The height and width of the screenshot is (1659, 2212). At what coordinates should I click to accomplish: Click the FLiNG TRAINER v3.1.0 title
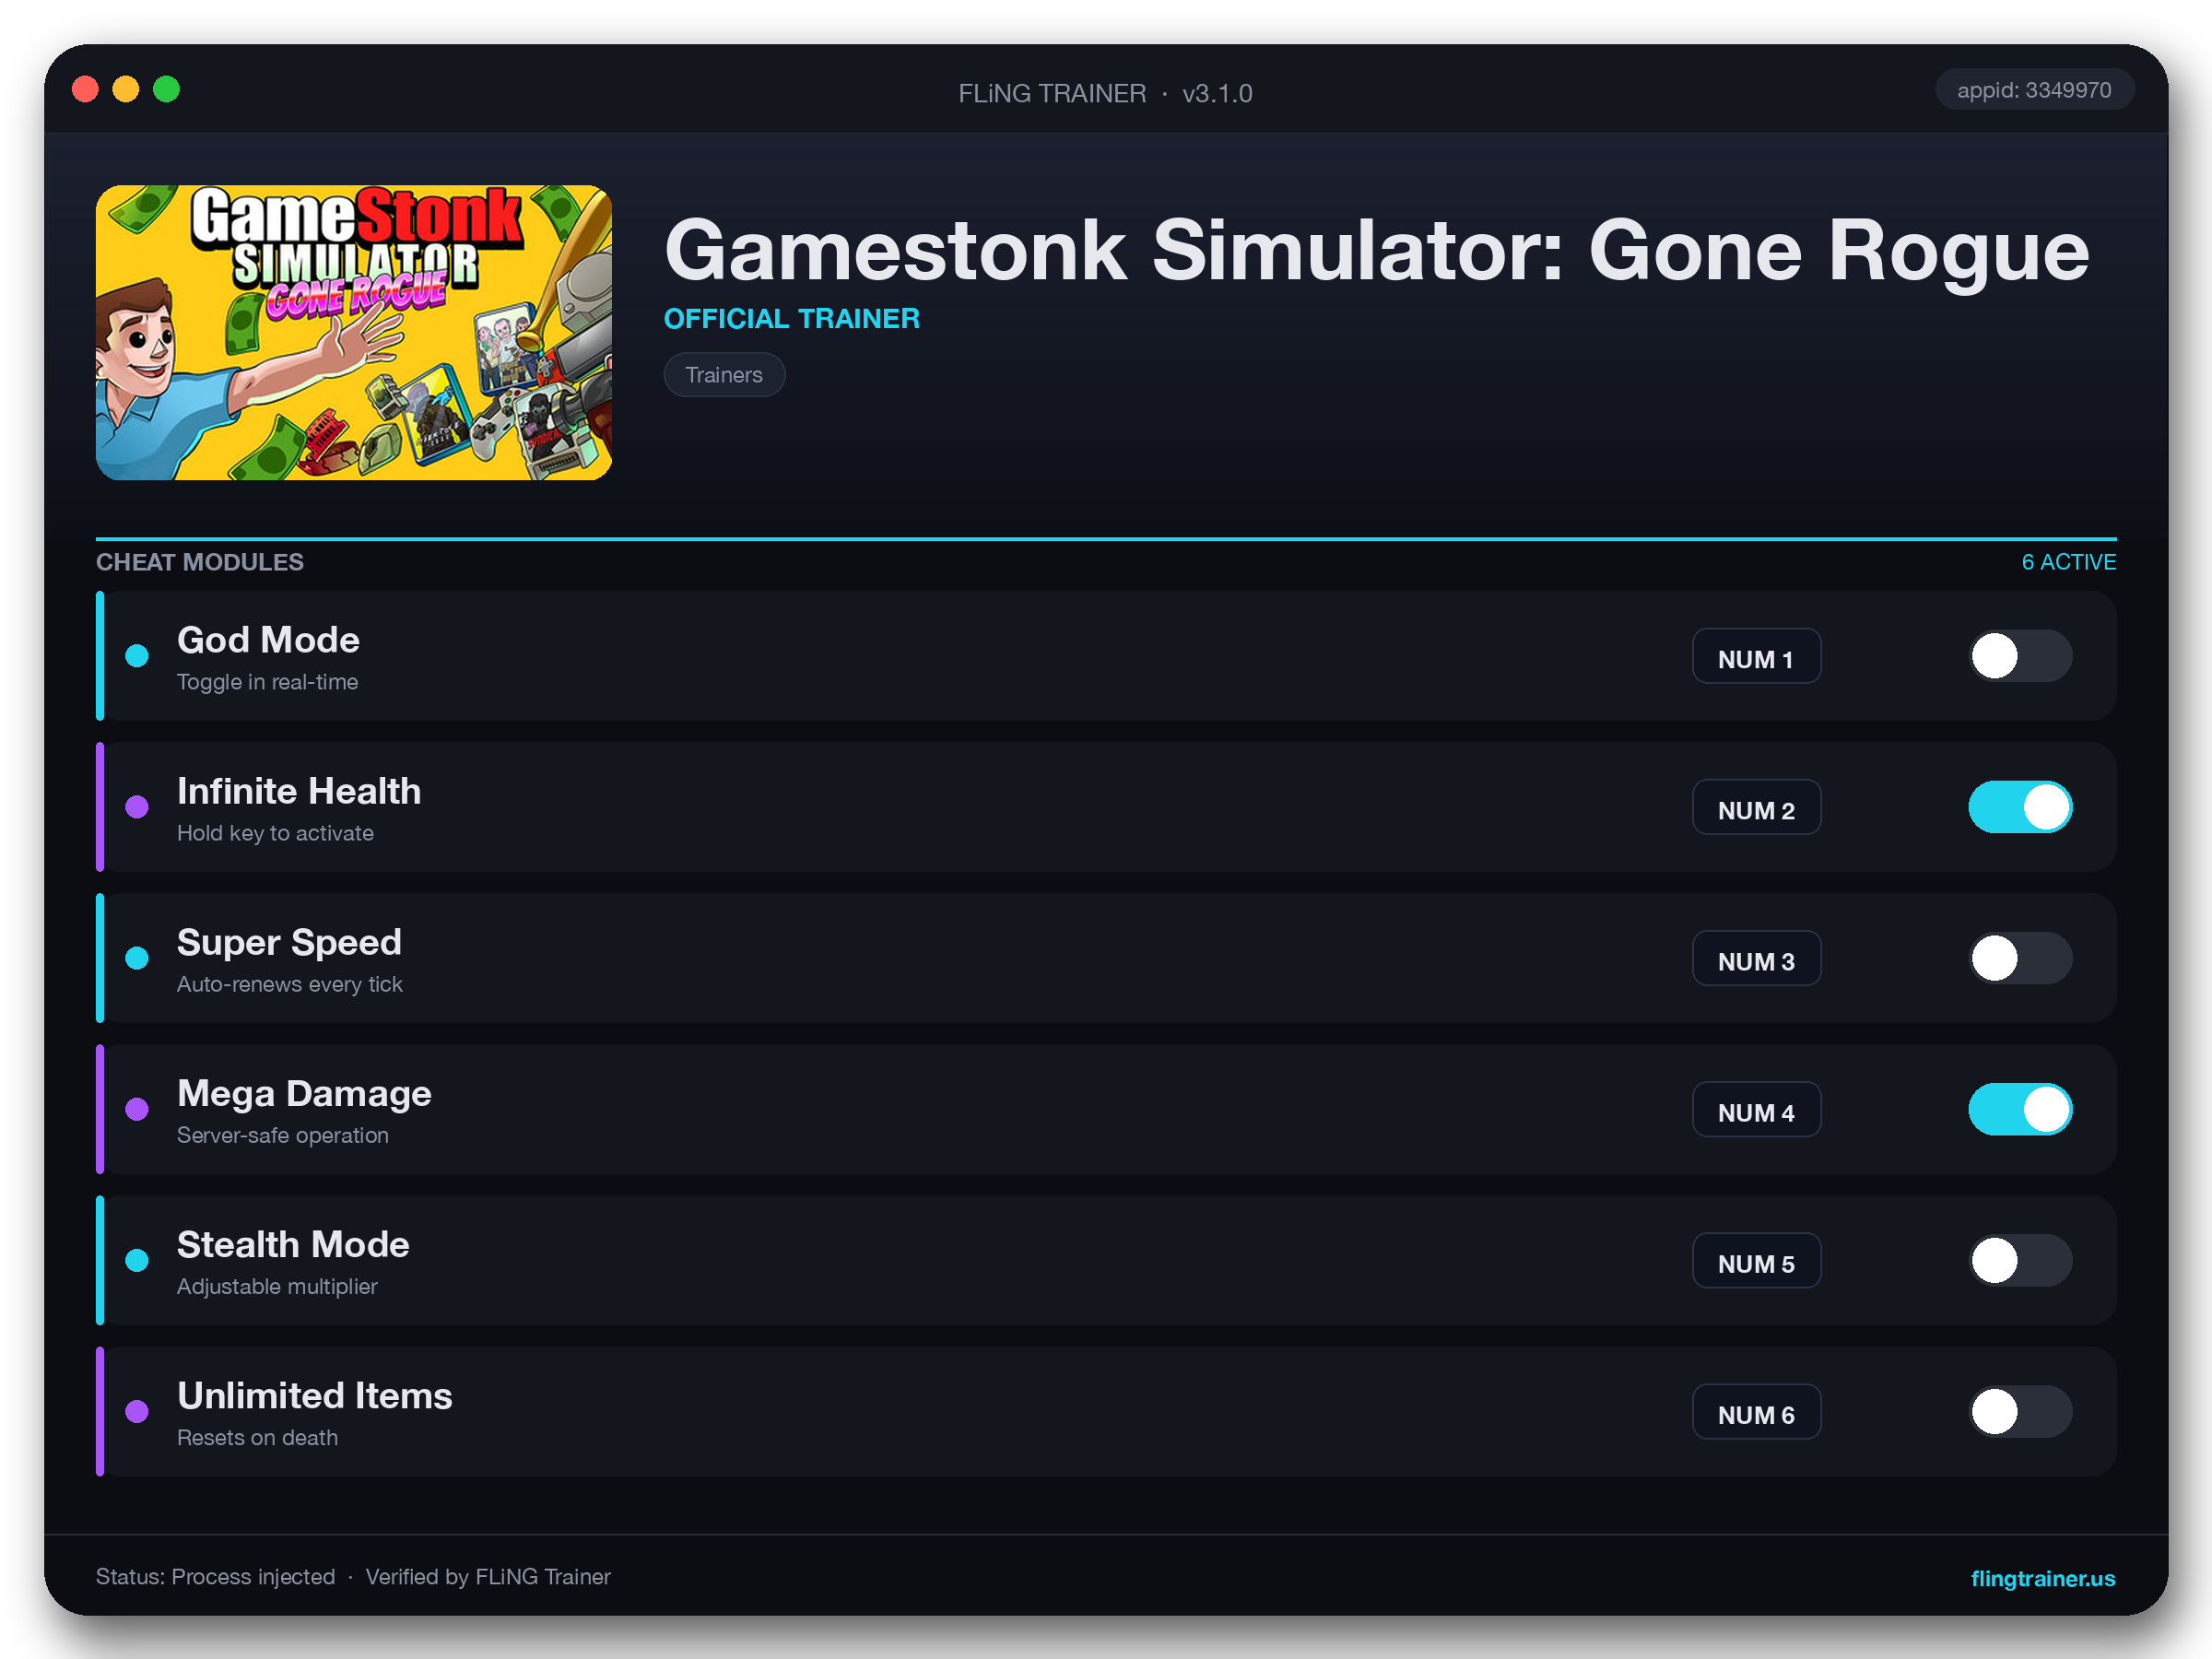pos(1105,93)
